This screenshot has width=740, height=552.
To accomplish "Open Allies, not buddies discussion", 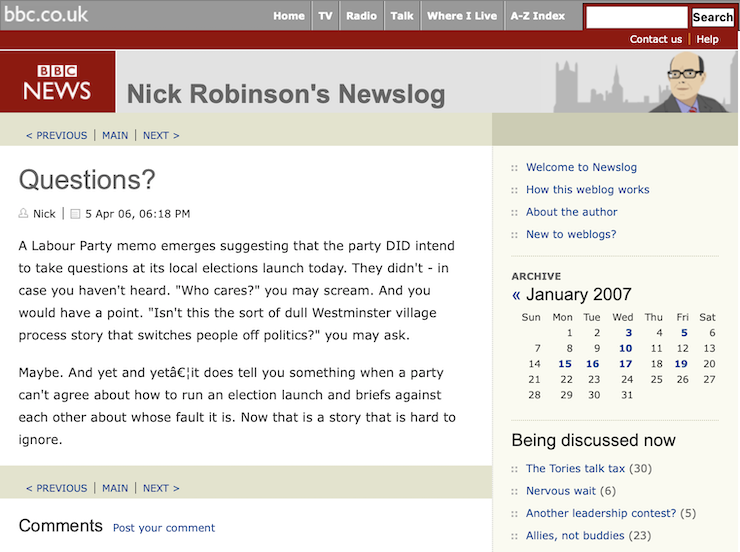I will coord(575,535).
